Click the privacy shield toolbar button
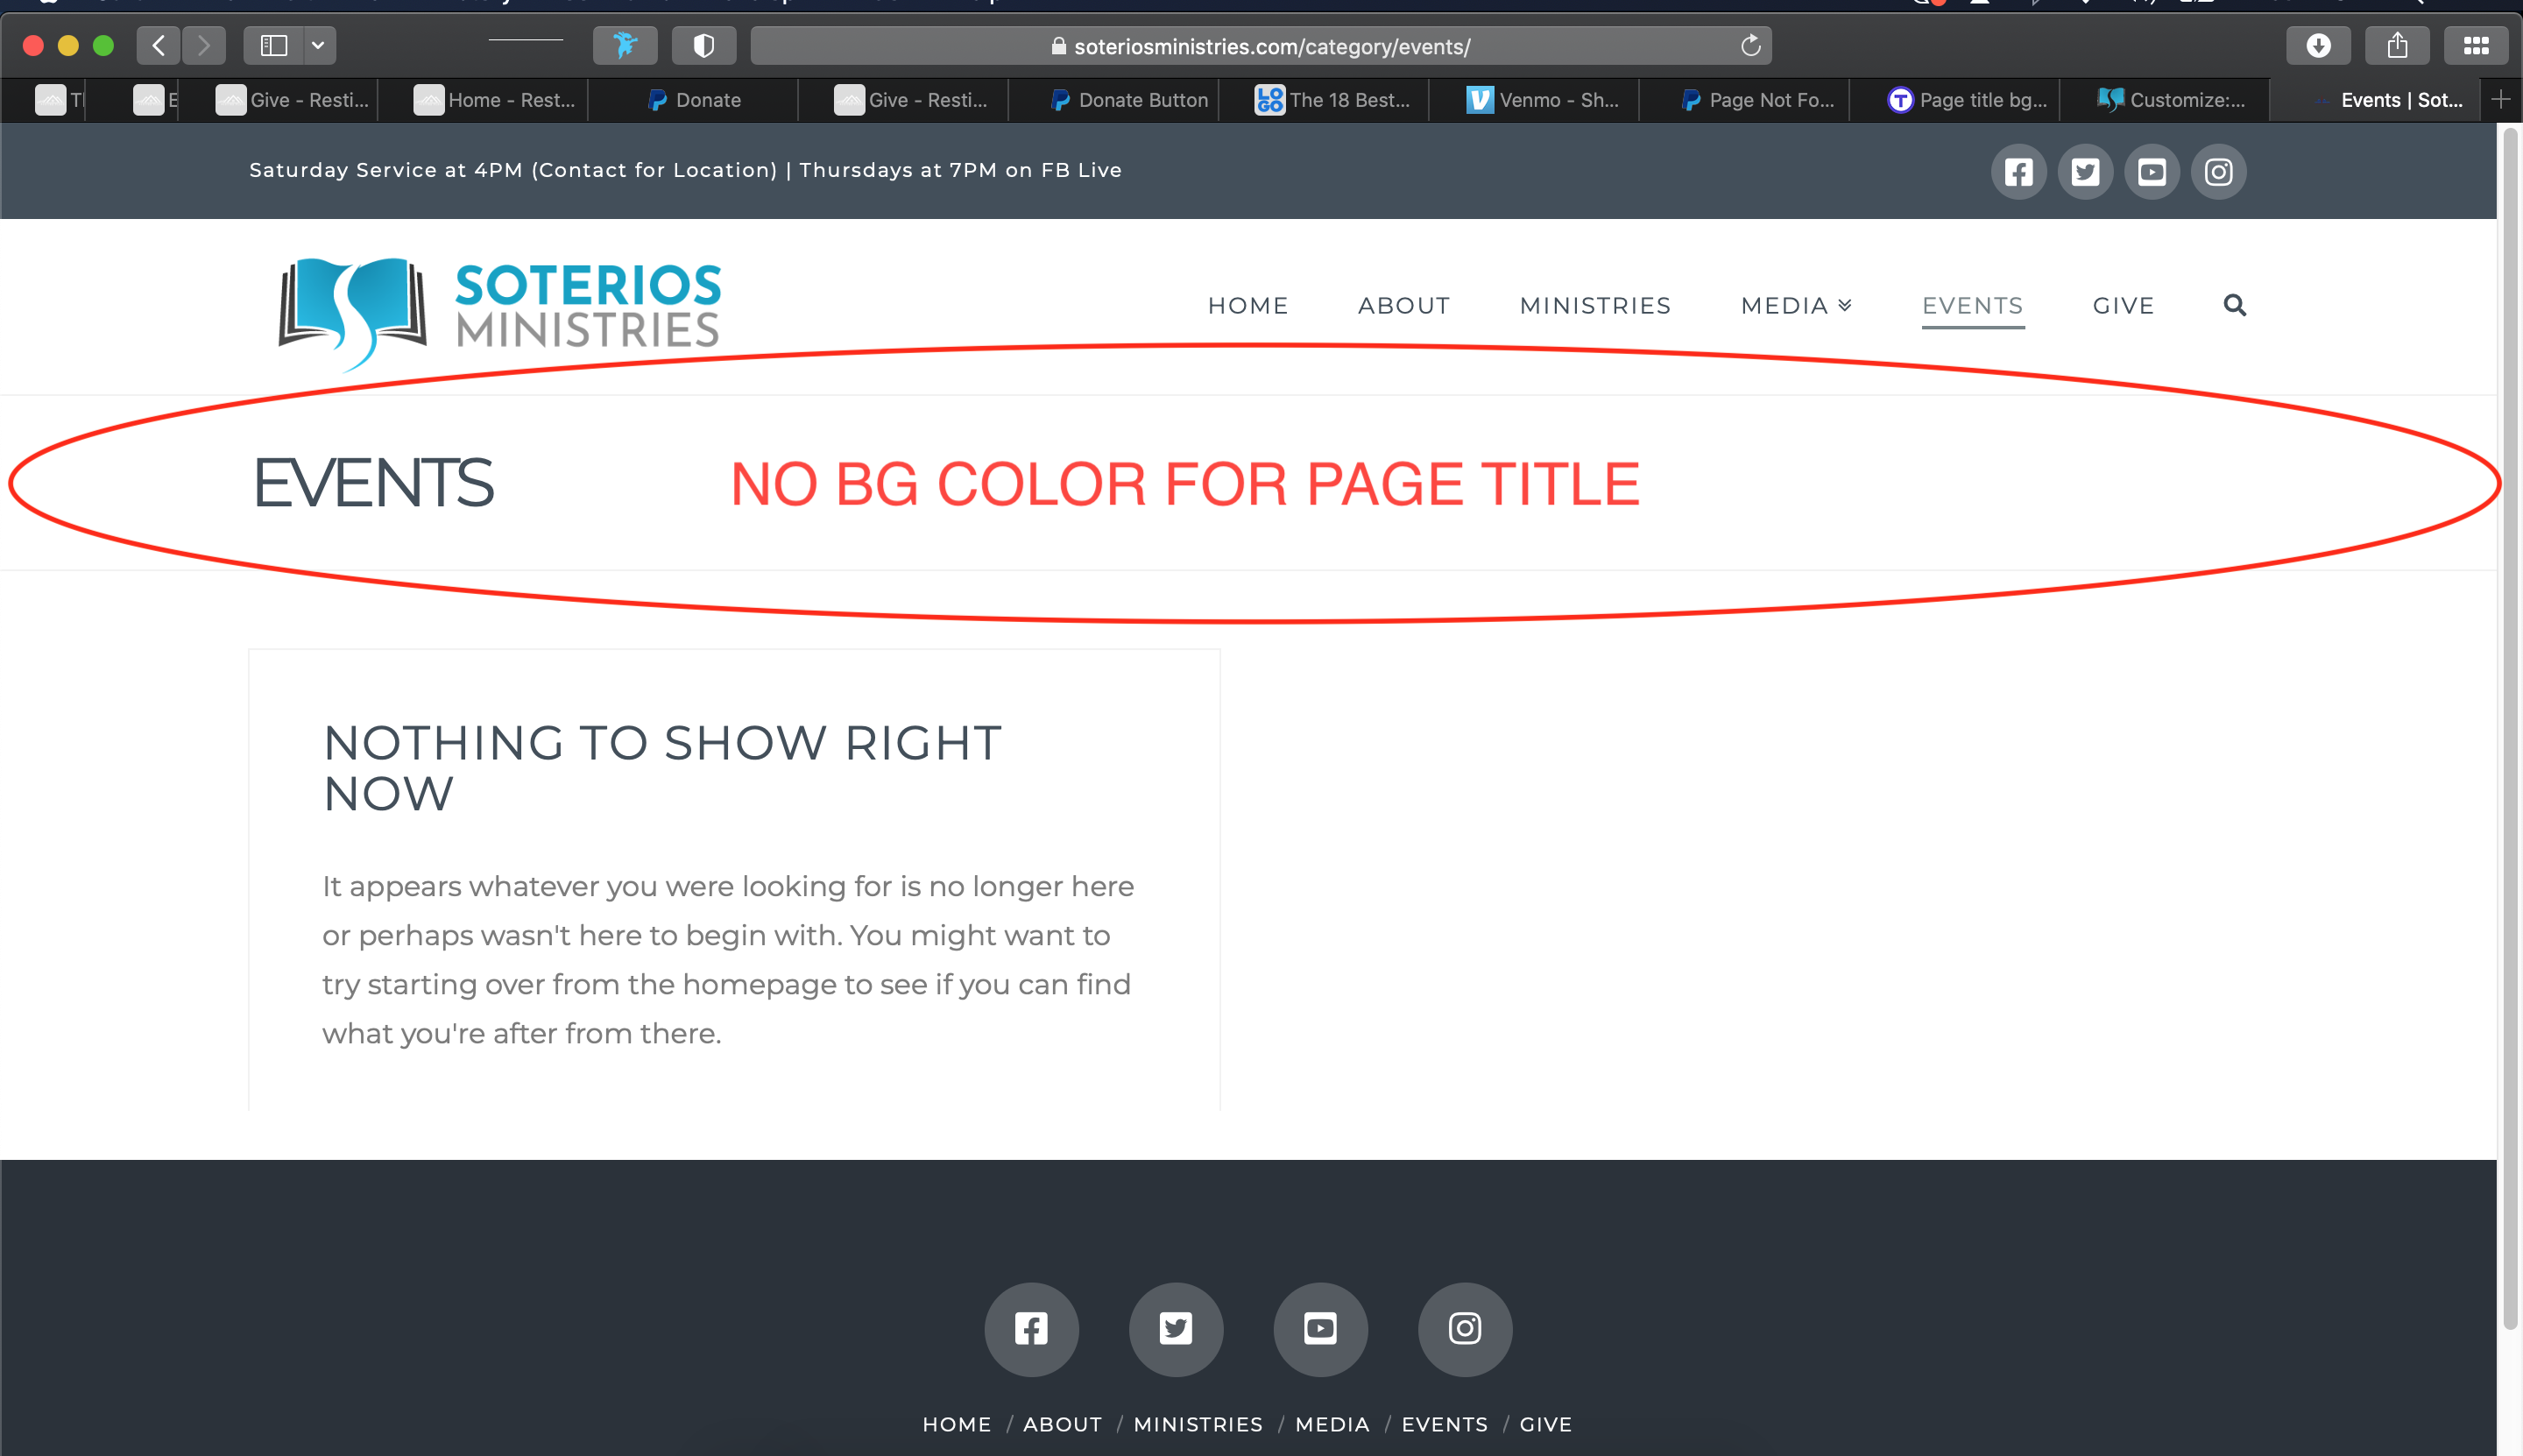The height and width of the screenshot is (1456, 2523). (704, 46)
